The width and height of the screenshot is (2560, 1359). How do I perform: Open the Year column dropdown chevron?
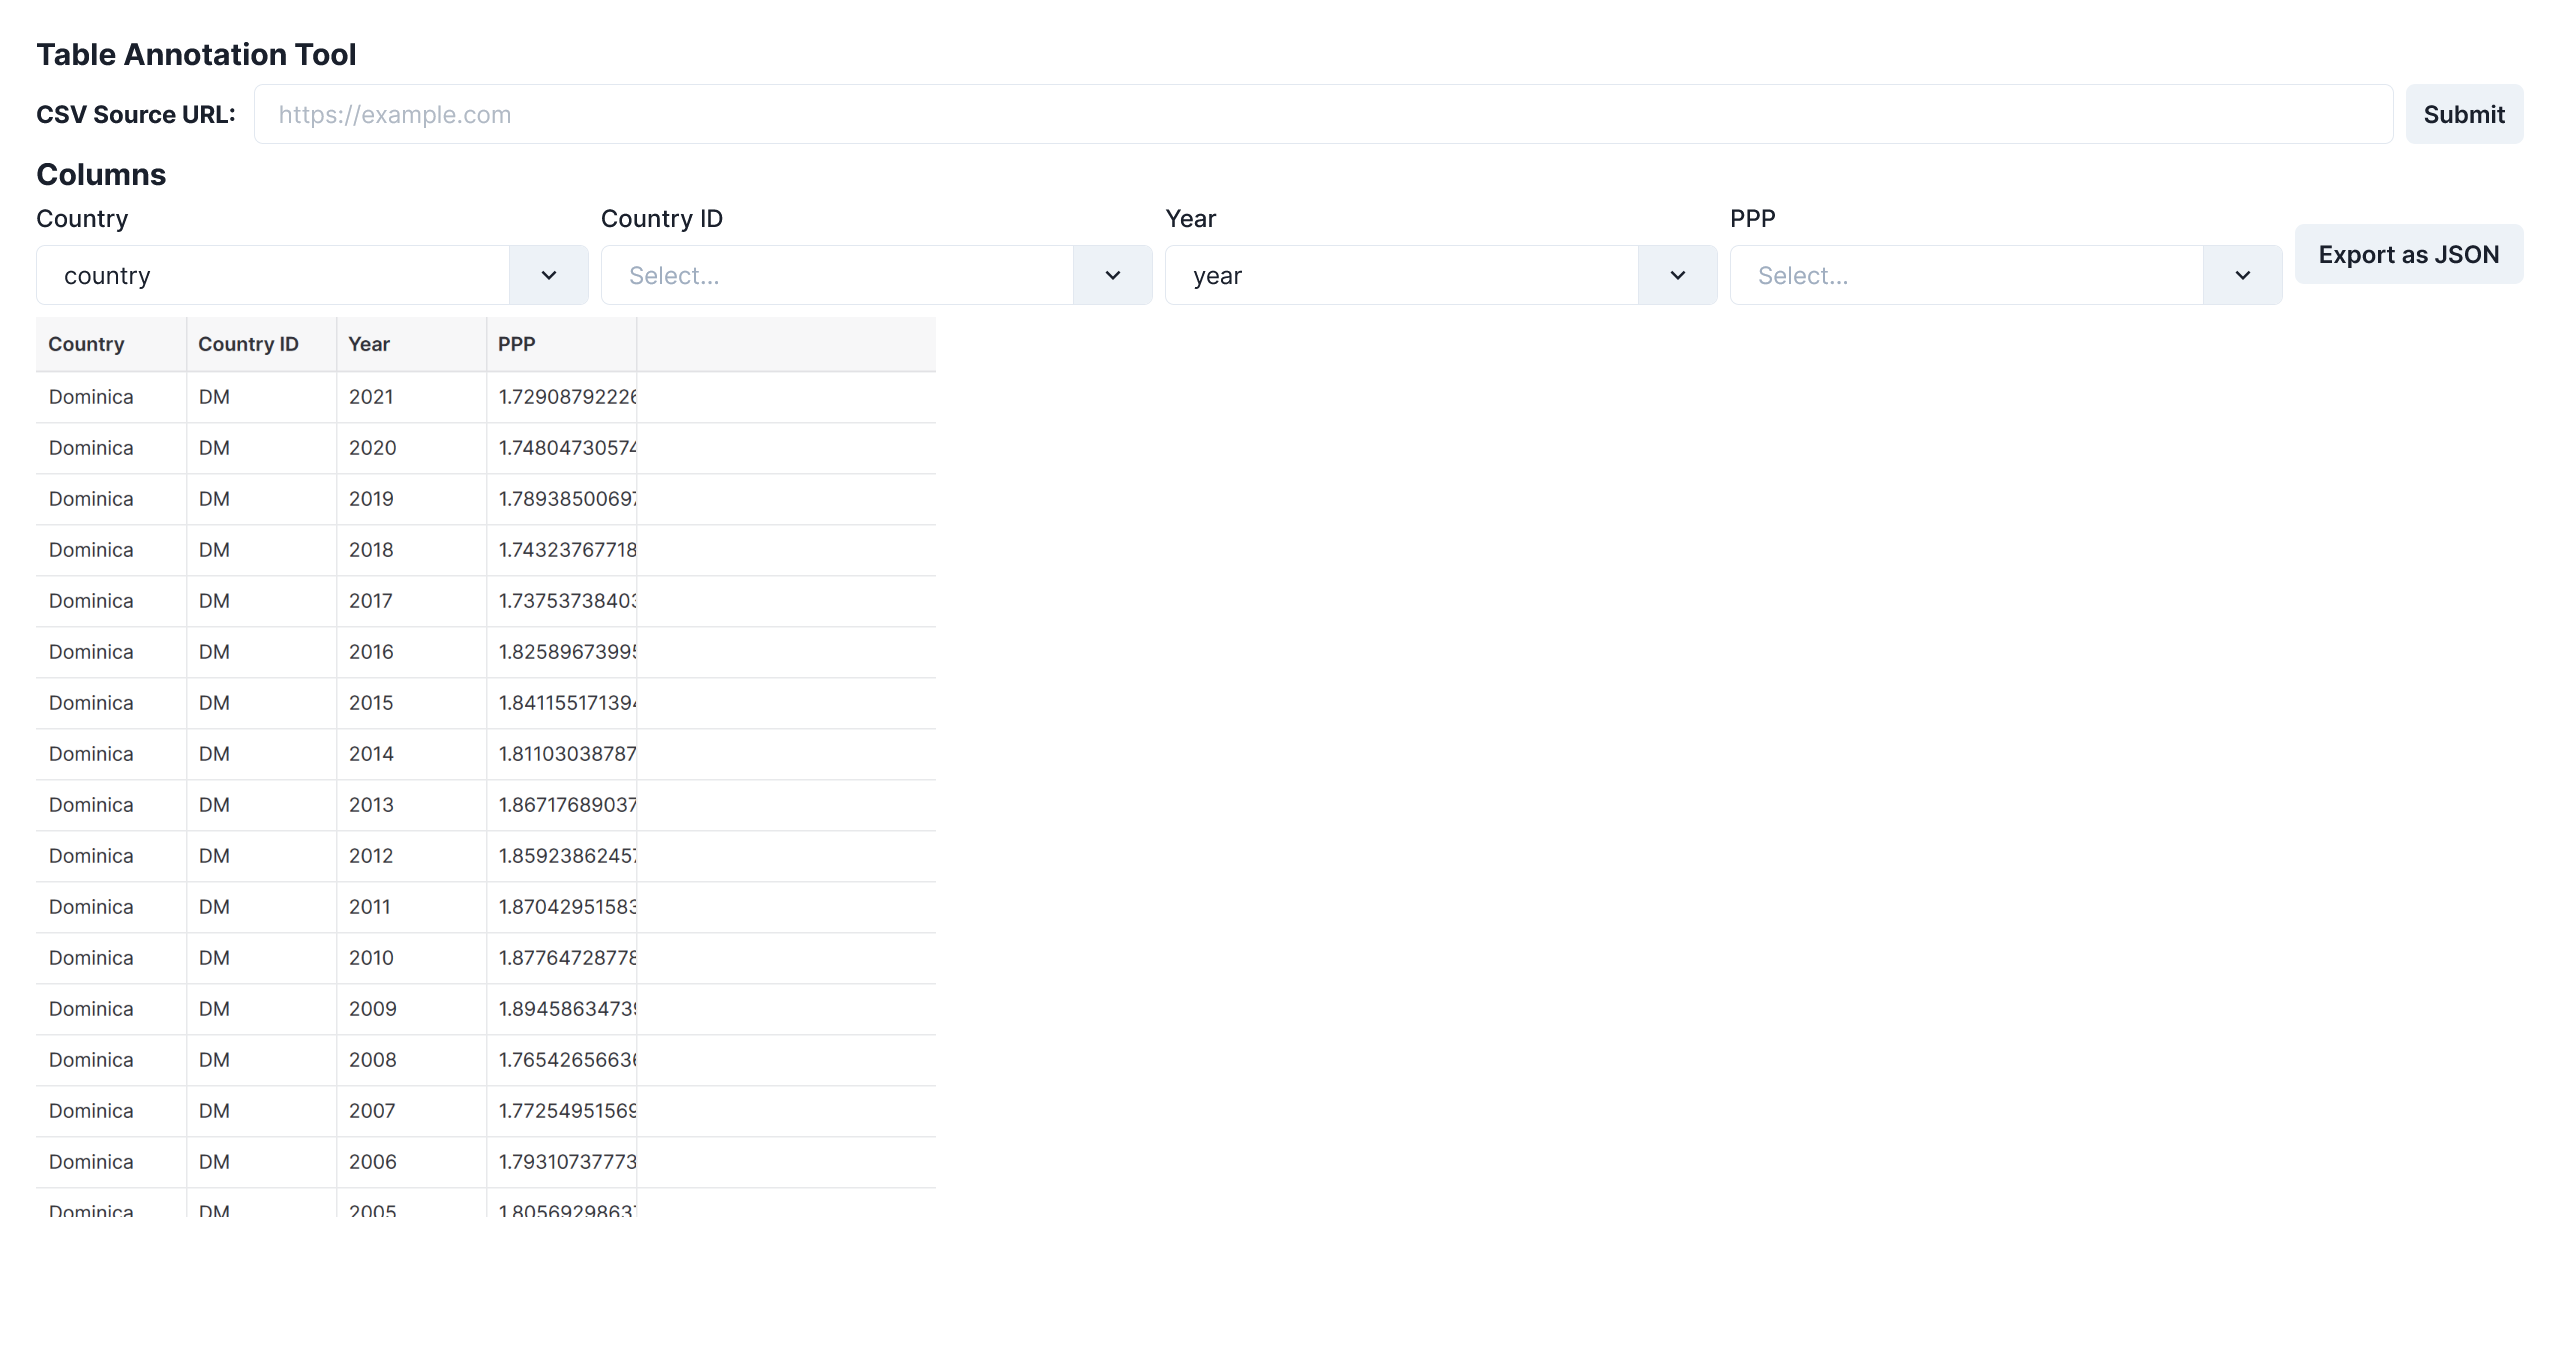coord(1677,275)
